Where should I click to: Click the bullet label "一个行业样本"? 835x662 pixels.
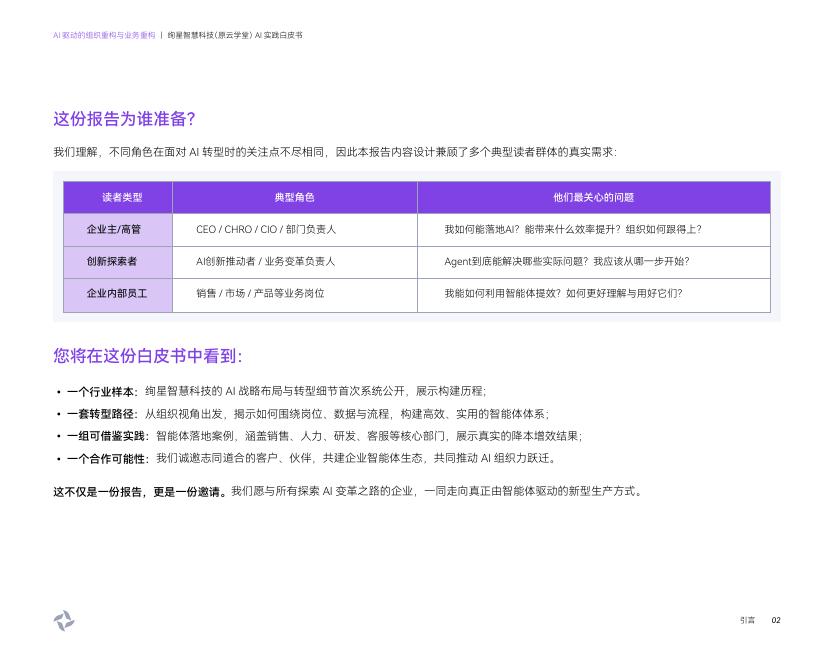[102, 391]
